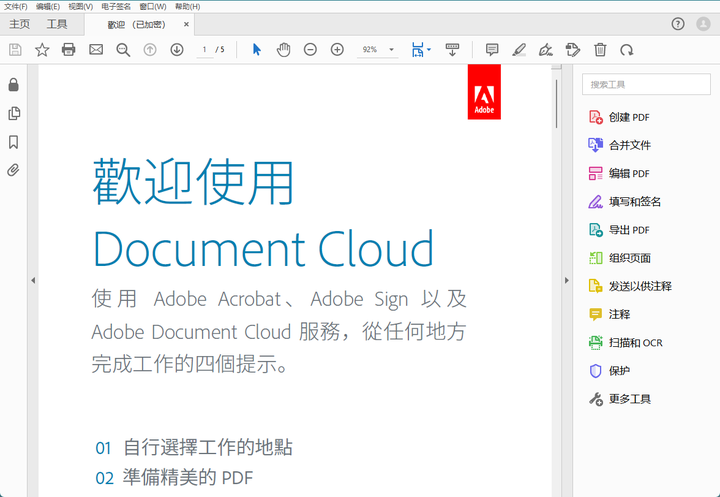720x497 pixels.
Task: Open the 电子签名 menu
Action: [x=116, y=6]
